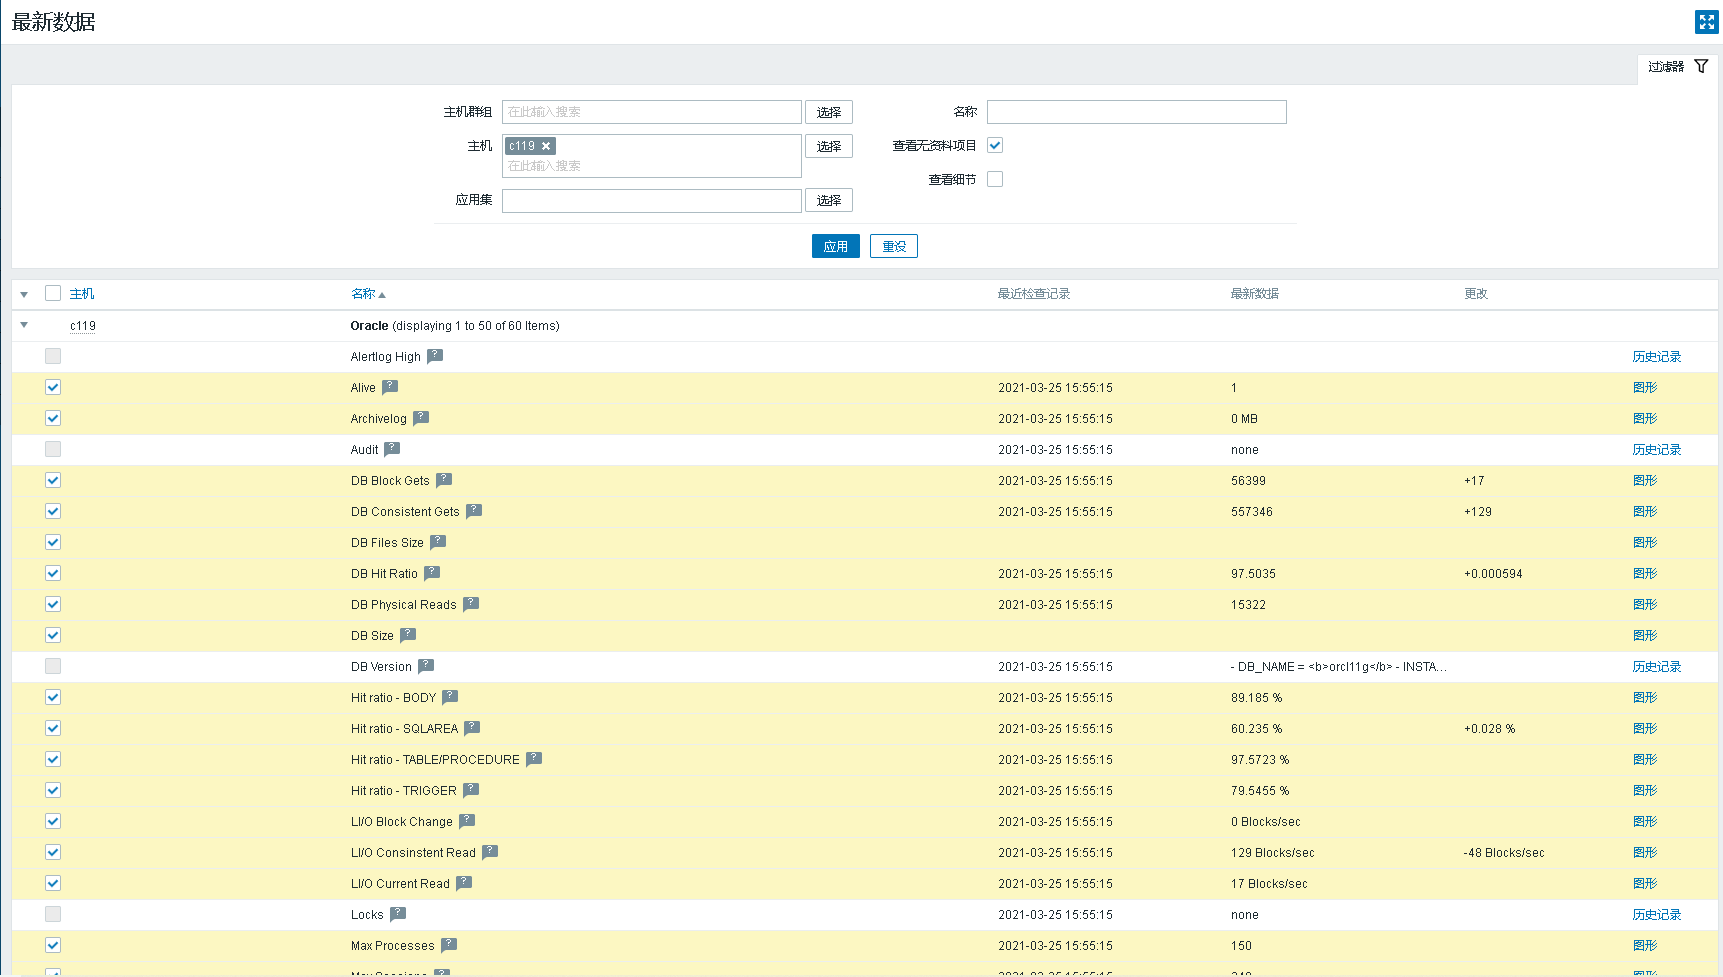Open 图形 graph for DB Hit Ratio
Viewport: 1723px width, 977px height.
1645,574
